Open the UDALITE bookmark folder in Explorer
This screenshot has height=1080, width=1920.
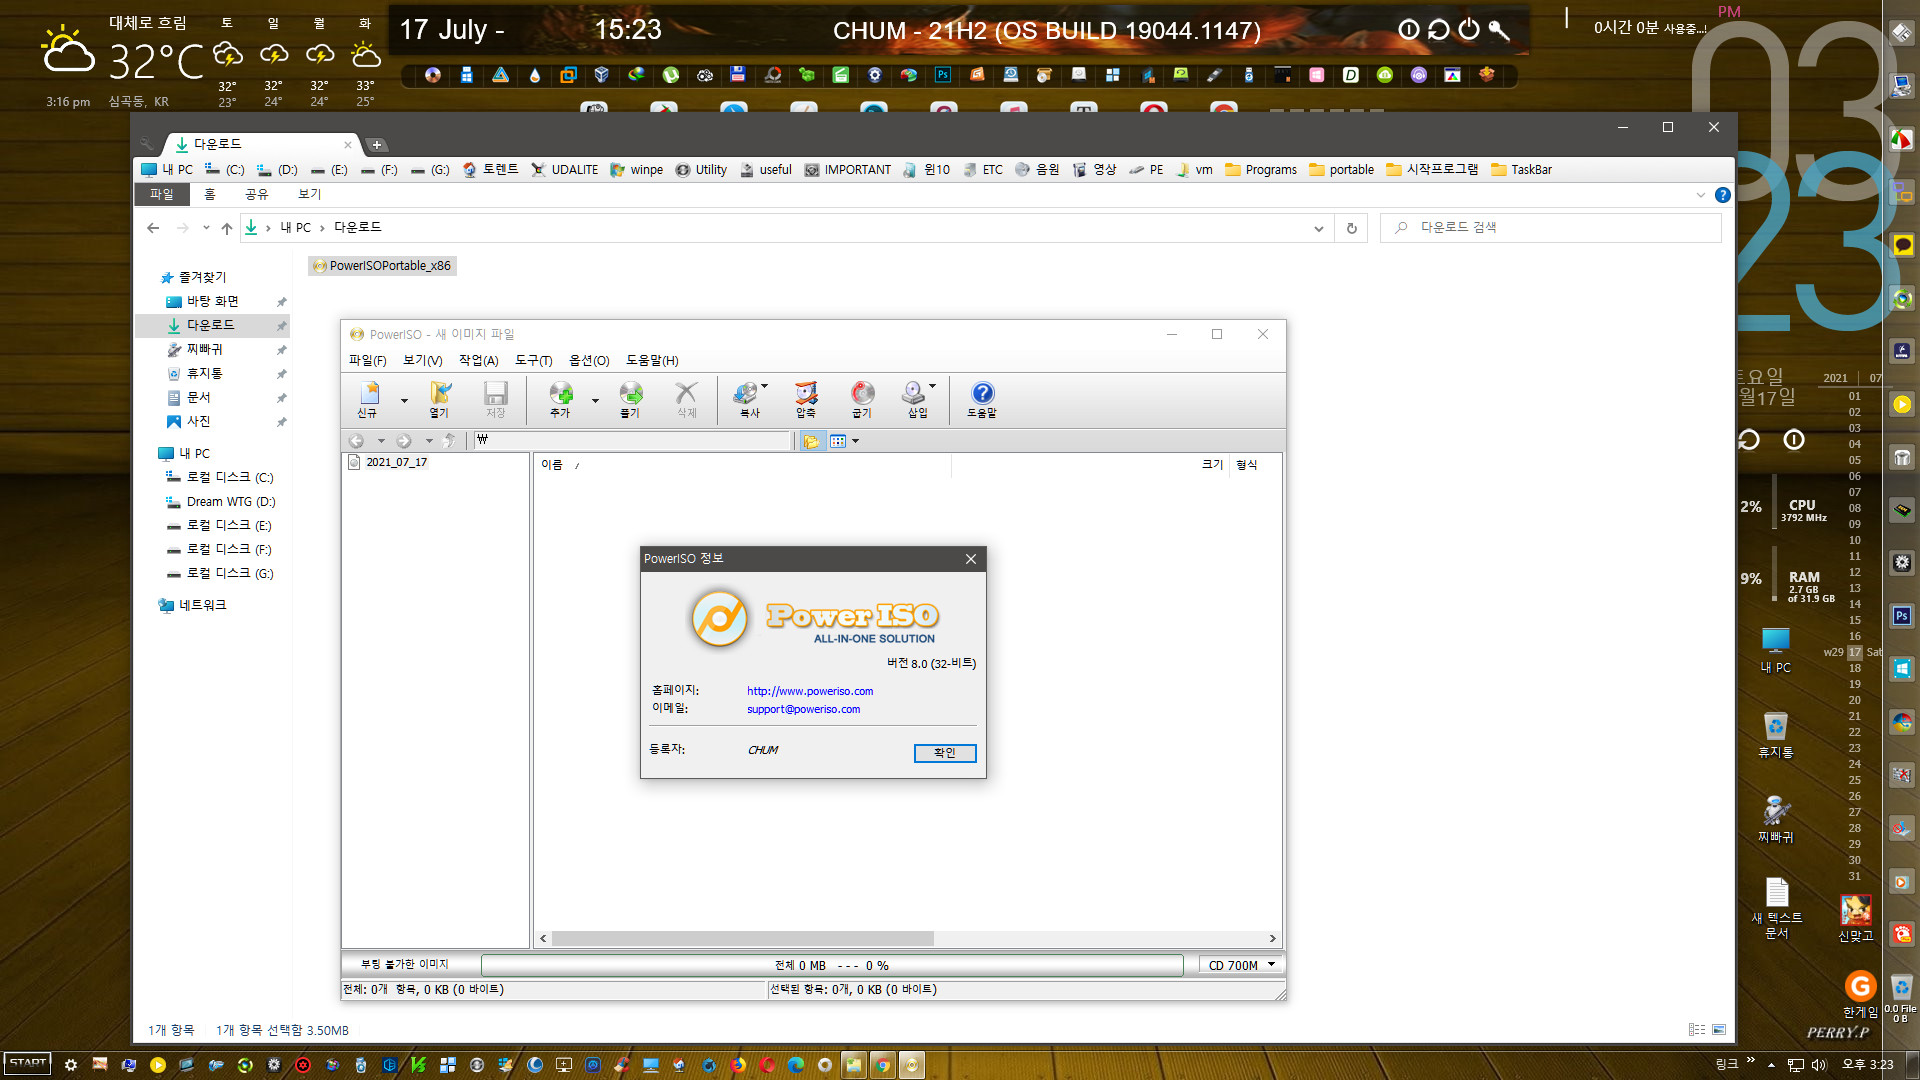click(565, 170)
